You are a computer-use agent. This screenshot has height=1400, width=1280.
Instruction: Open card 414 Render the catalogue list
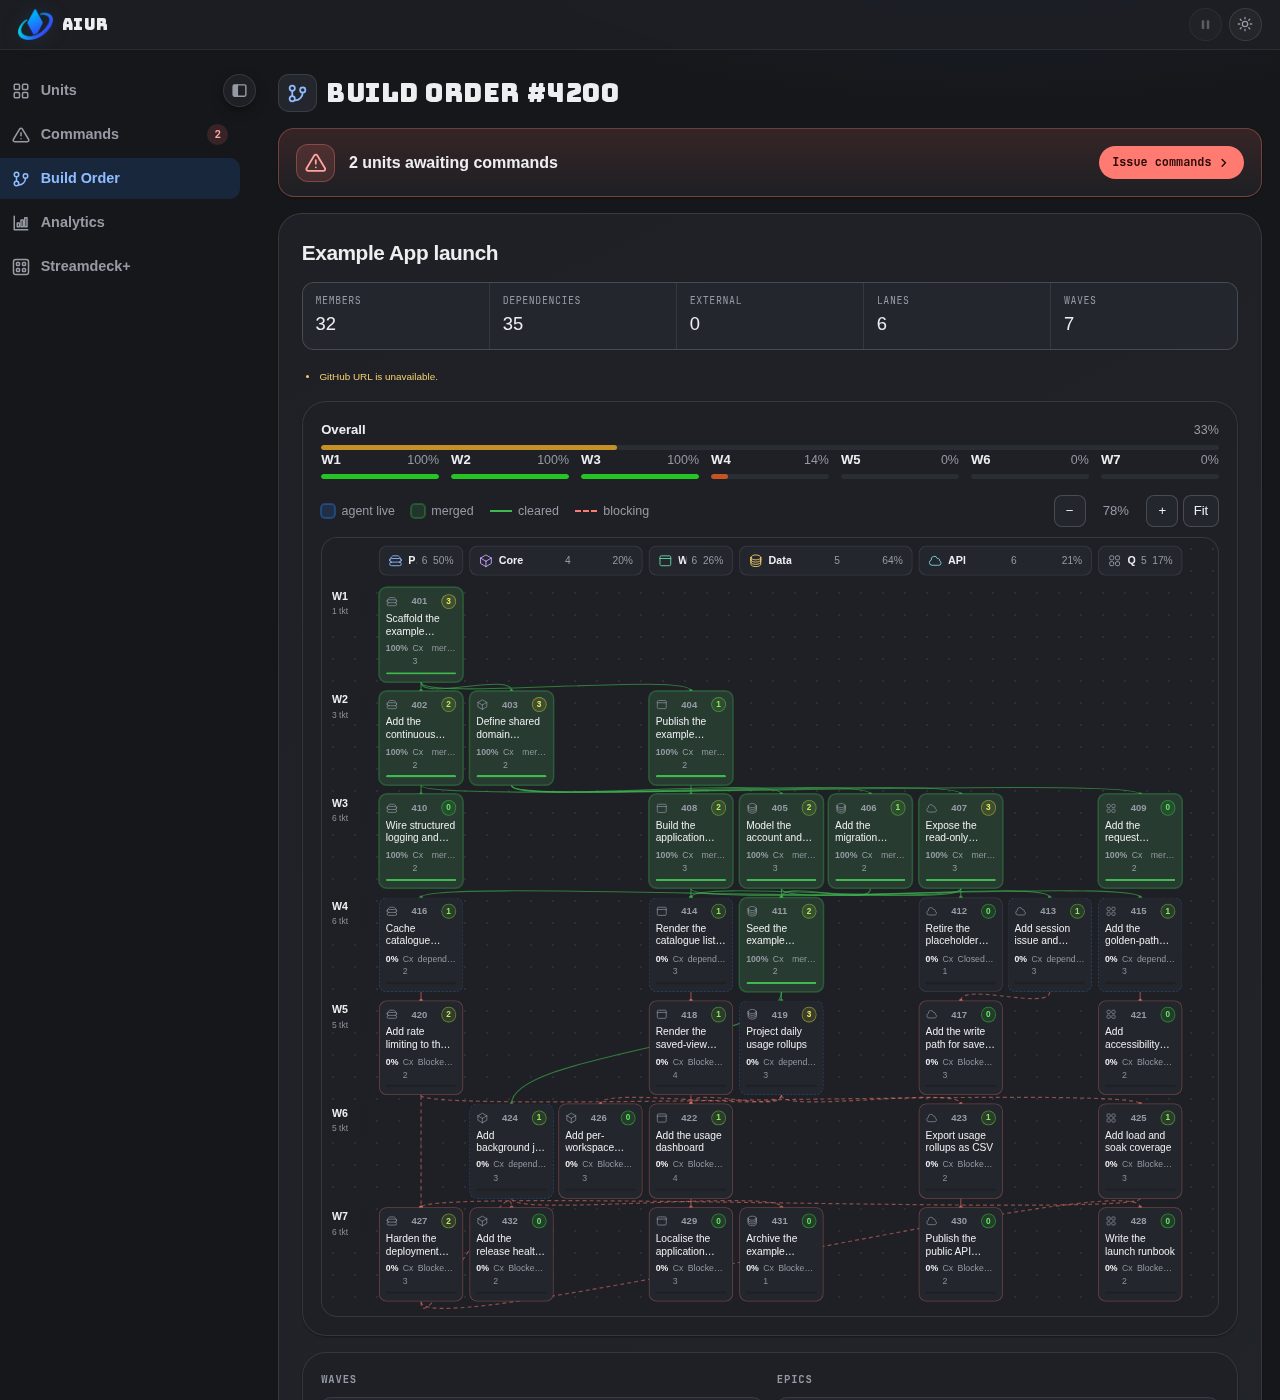click(691, 945)
